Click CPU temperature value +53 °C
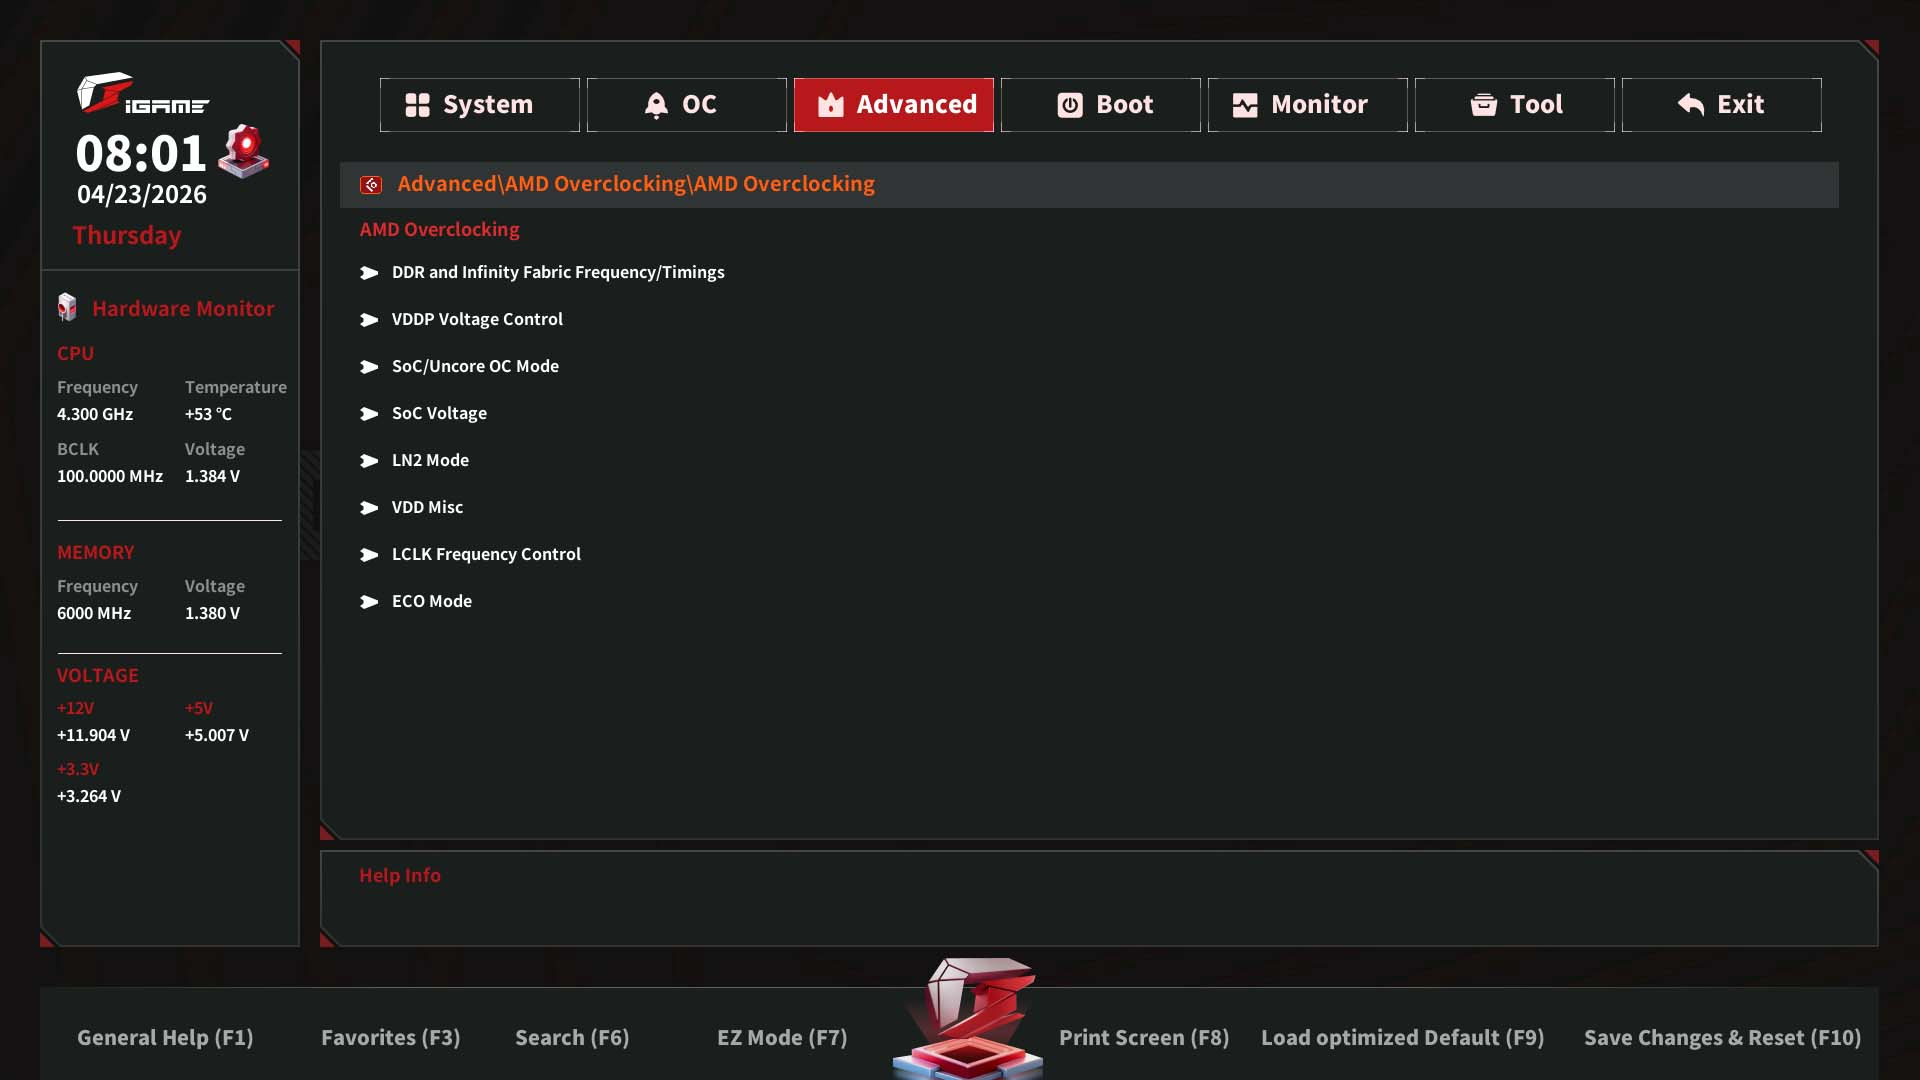1920x1080 pixels. coord(208,414)
